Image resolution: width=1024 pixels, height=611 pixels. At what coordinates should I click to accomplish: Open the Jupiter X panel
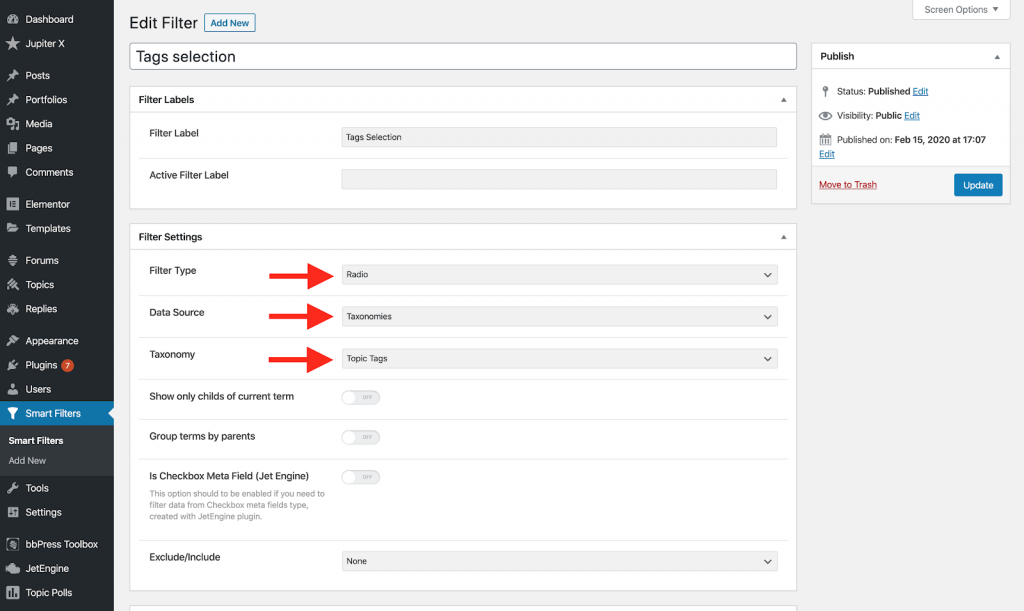point(44,43)
